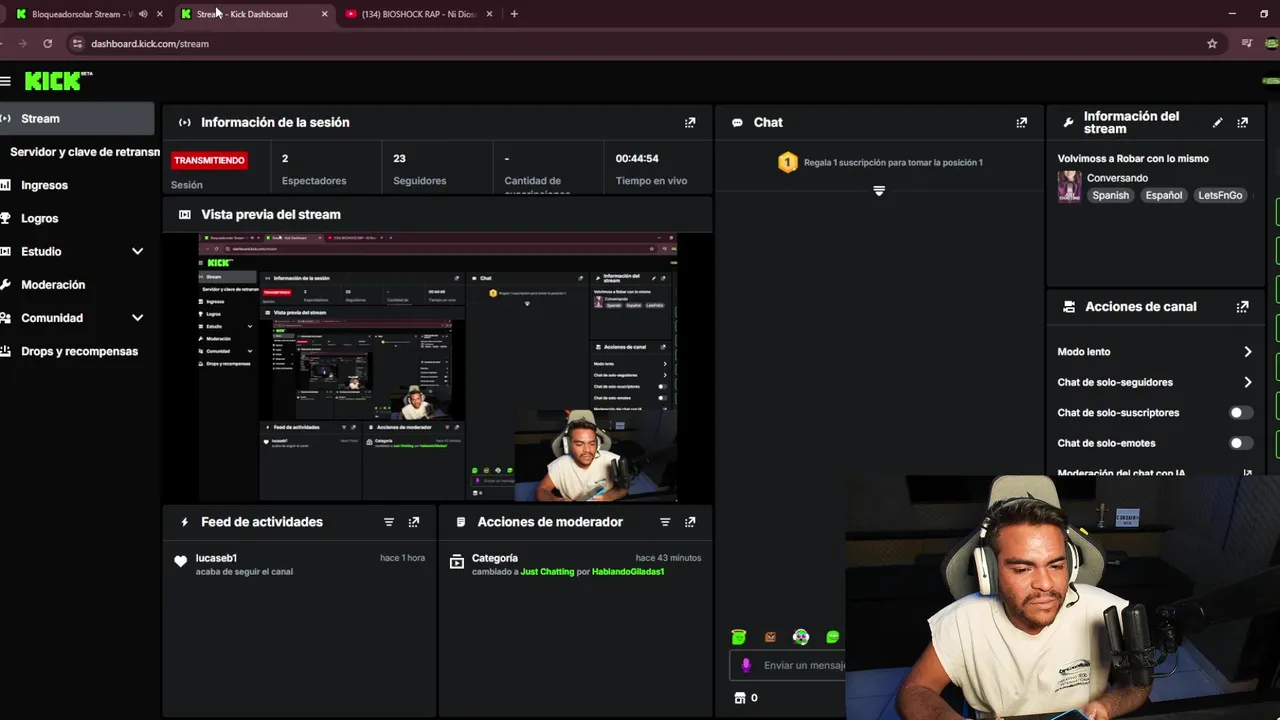
Task: Open HablandoGiladas1 moderator link
Action: (628, 572)
